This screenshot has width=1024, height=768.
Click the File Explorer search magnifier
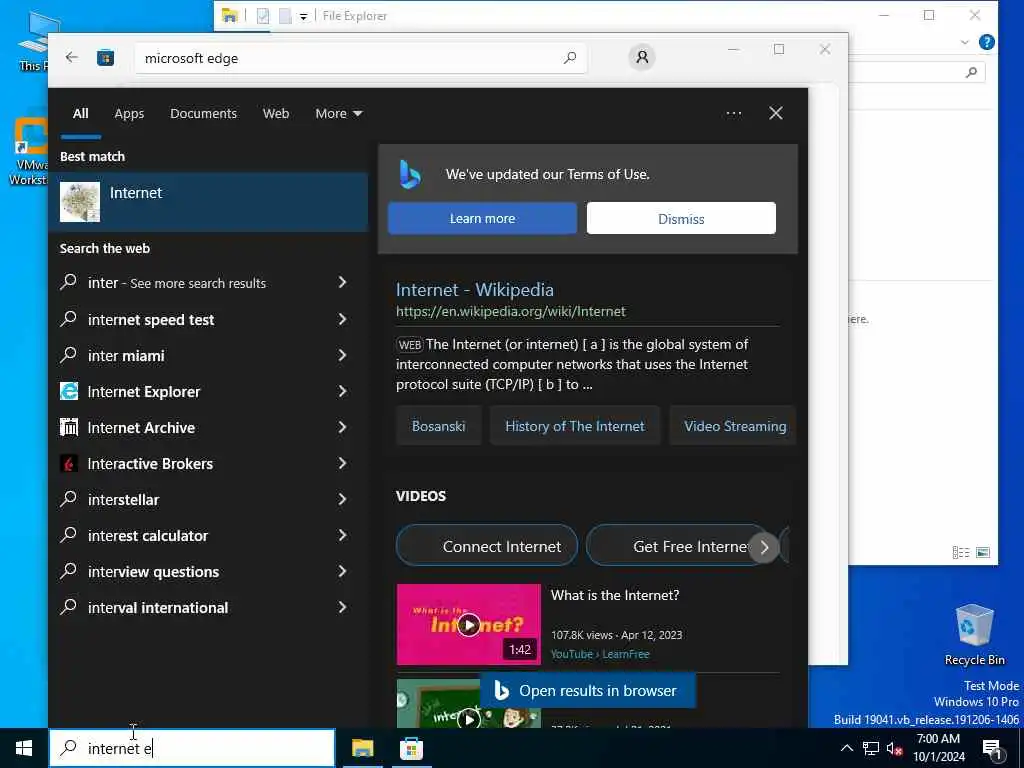(971, 72)
